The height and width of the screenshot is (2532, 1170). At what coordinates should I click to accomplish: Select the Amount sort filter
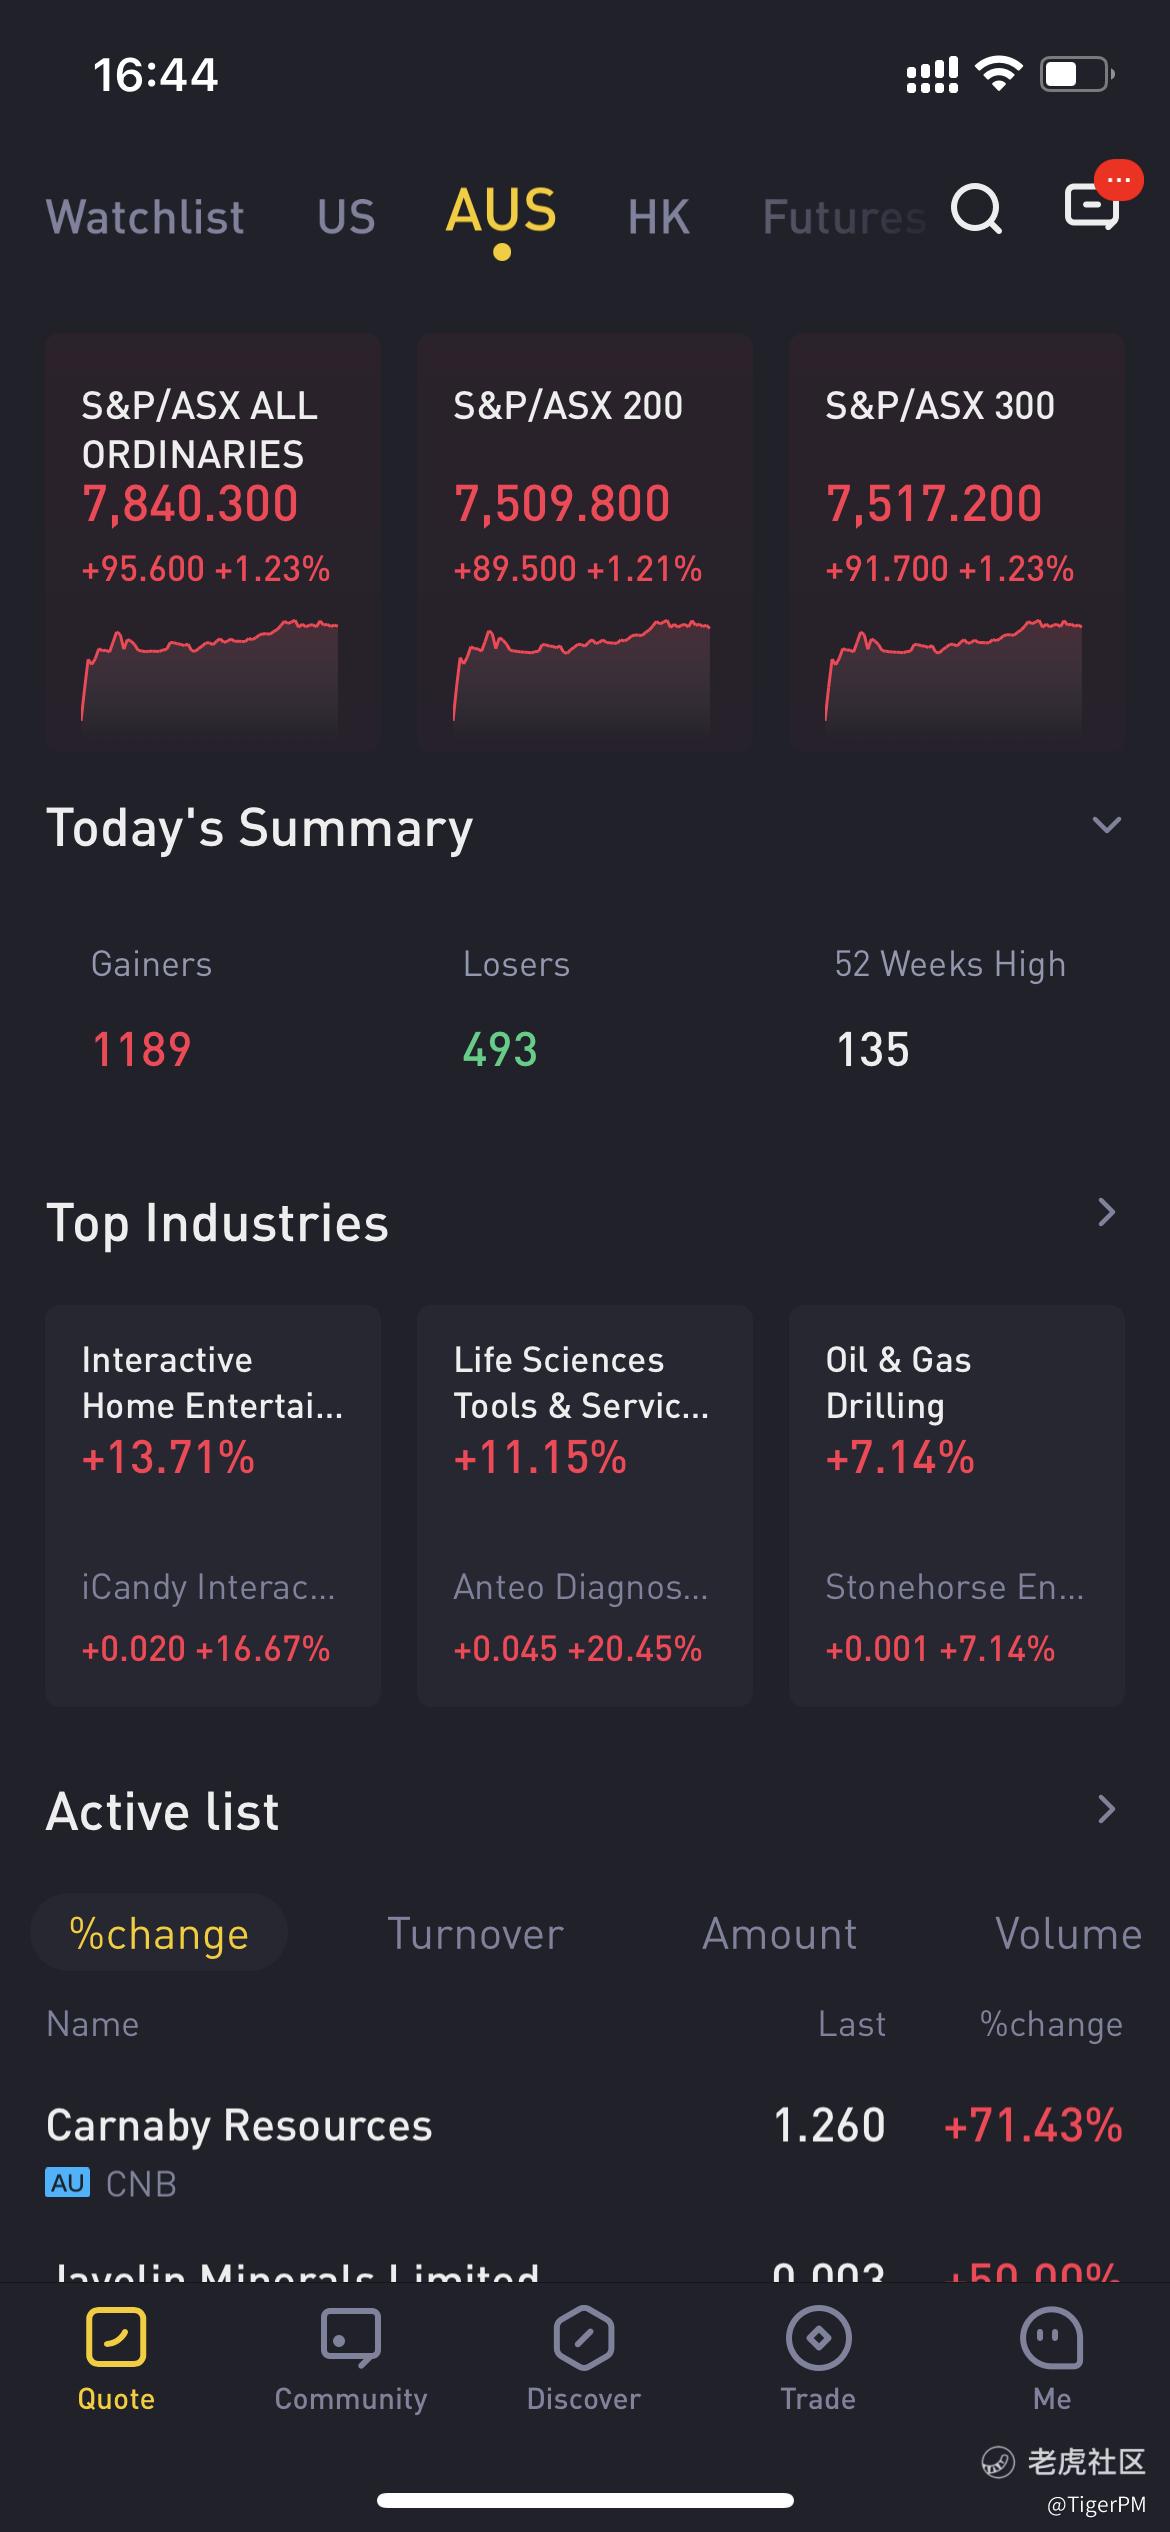pos(779,1934)
